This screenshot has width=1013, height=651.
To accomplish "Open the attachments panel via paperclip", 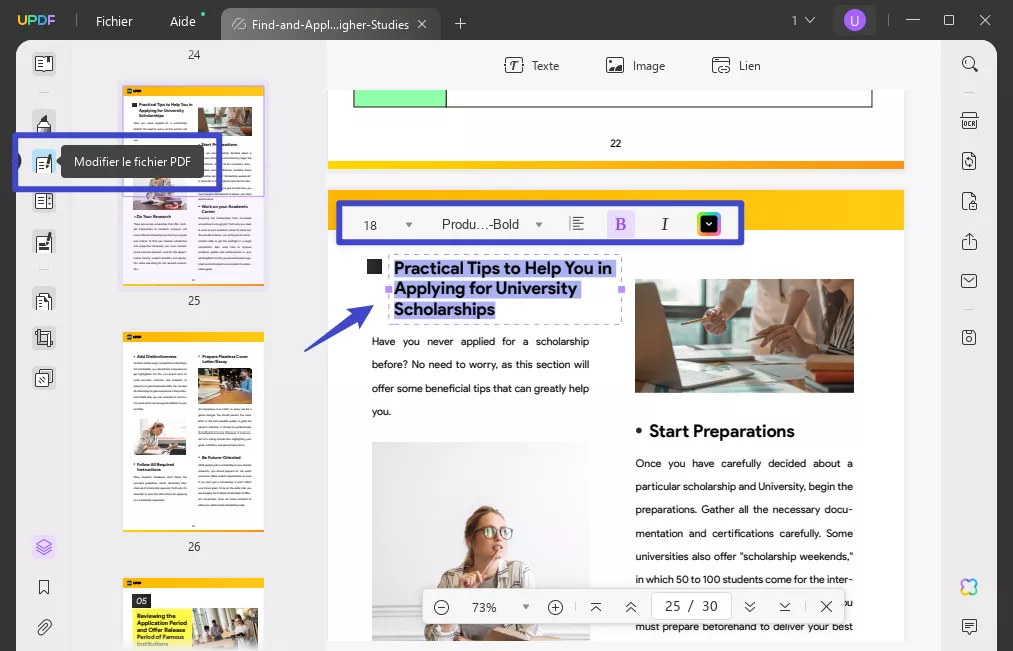I will pos(43,627).
